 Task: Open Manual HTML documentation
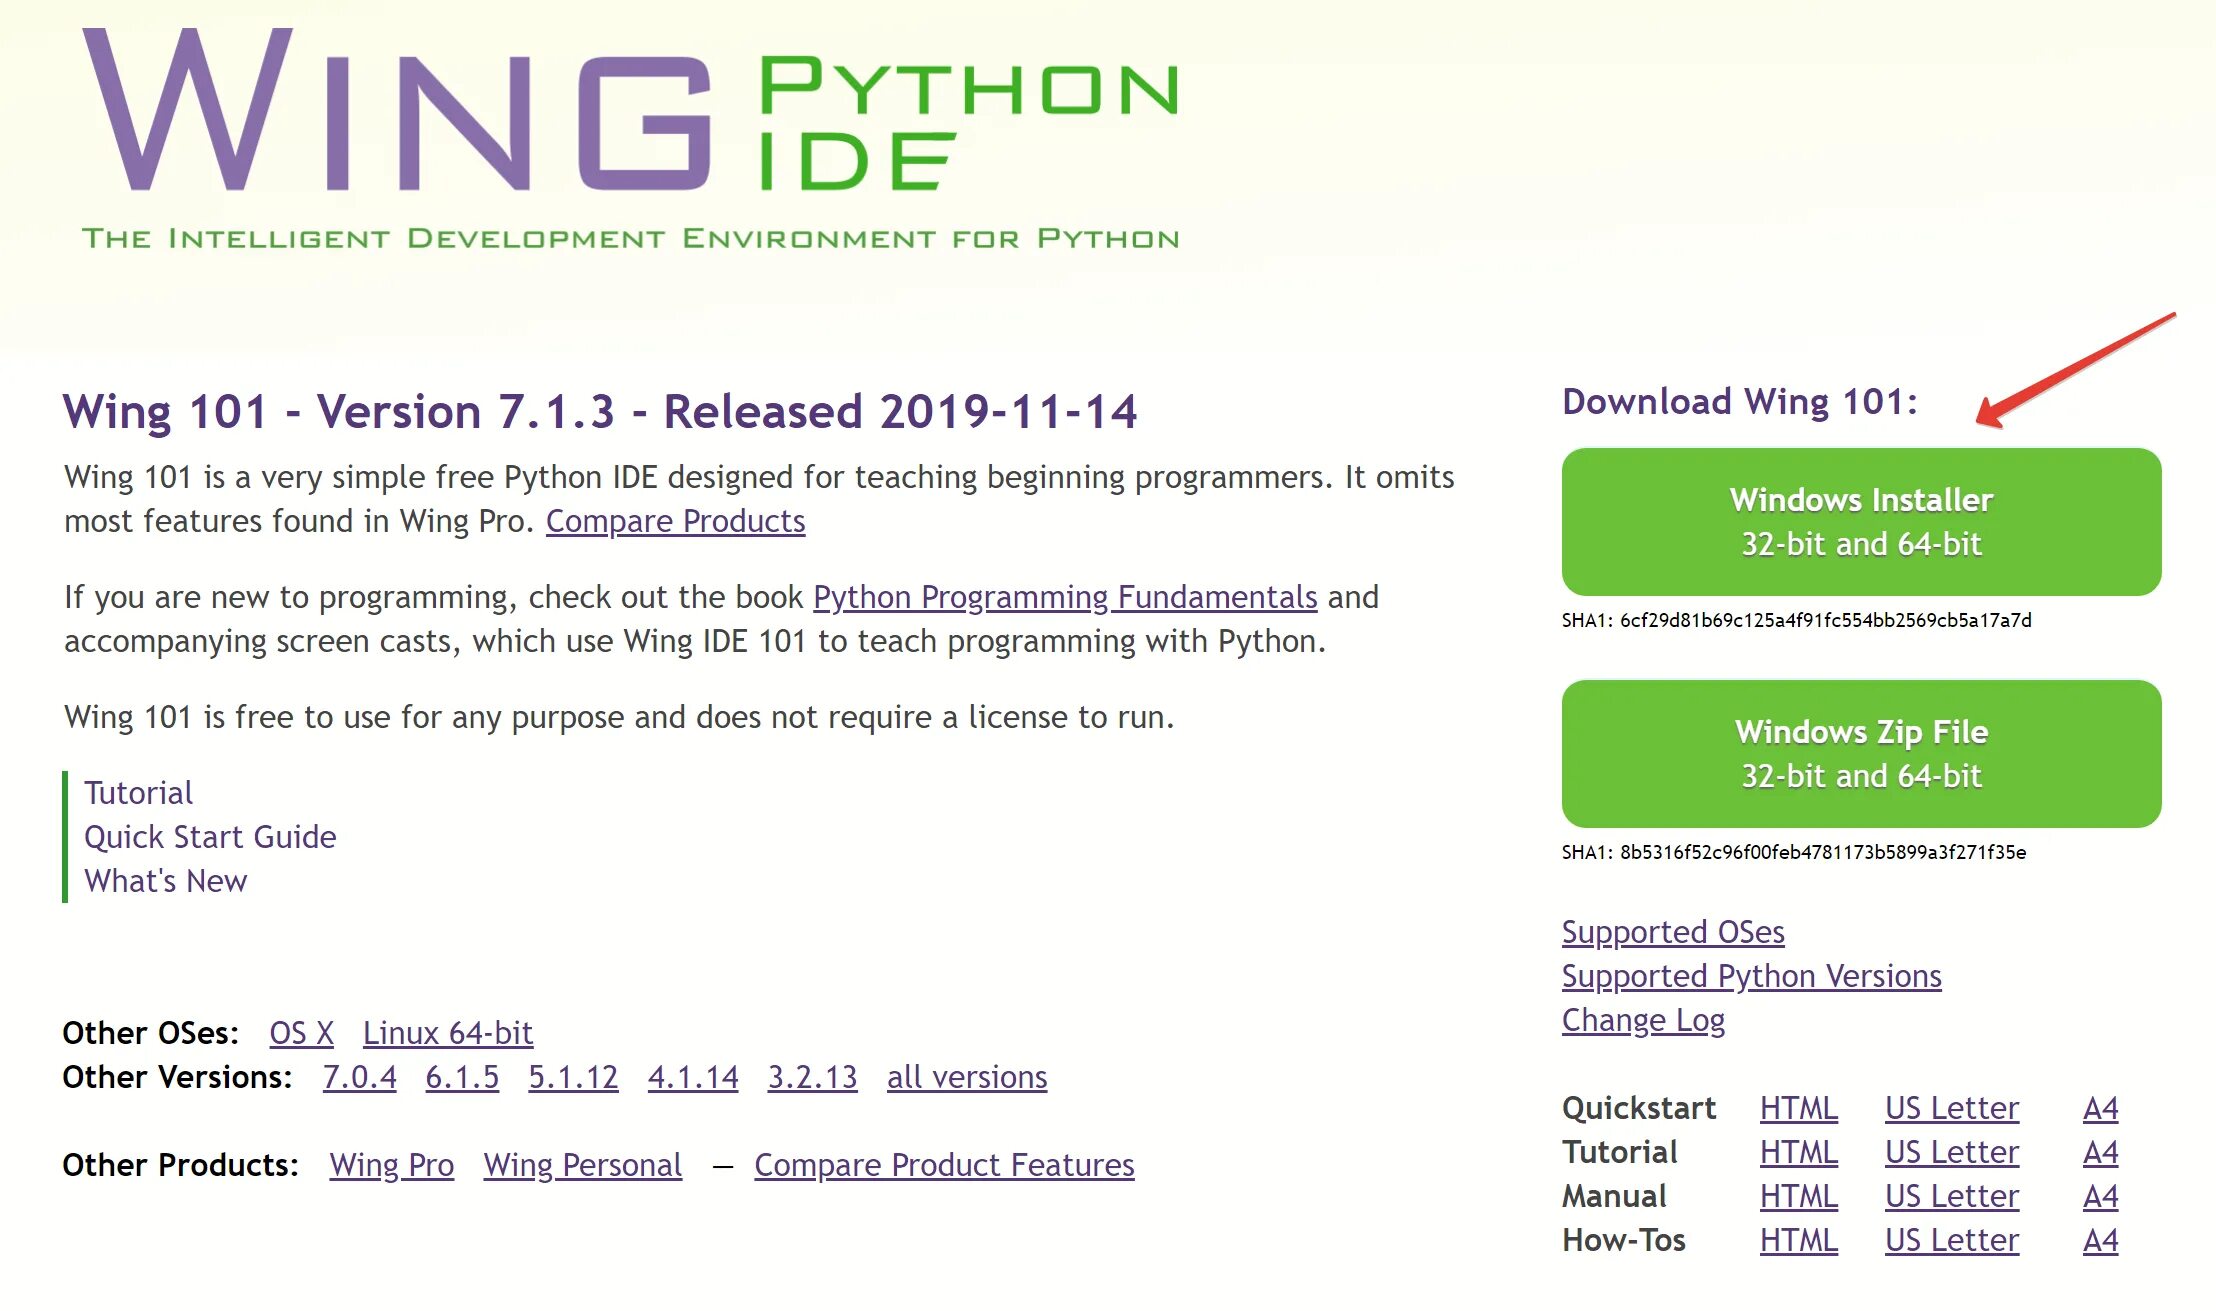pos(1799,1196)
